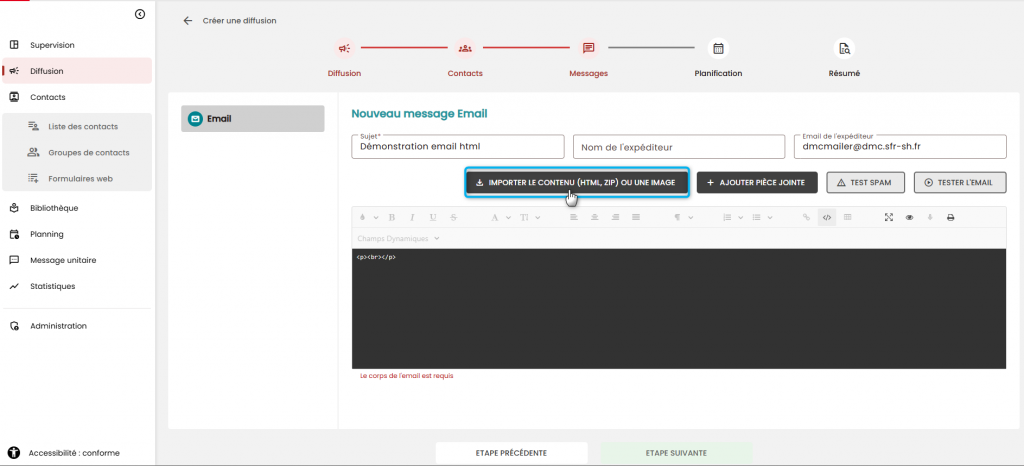Click the print icon in editor toolbar

click(951, 217)
